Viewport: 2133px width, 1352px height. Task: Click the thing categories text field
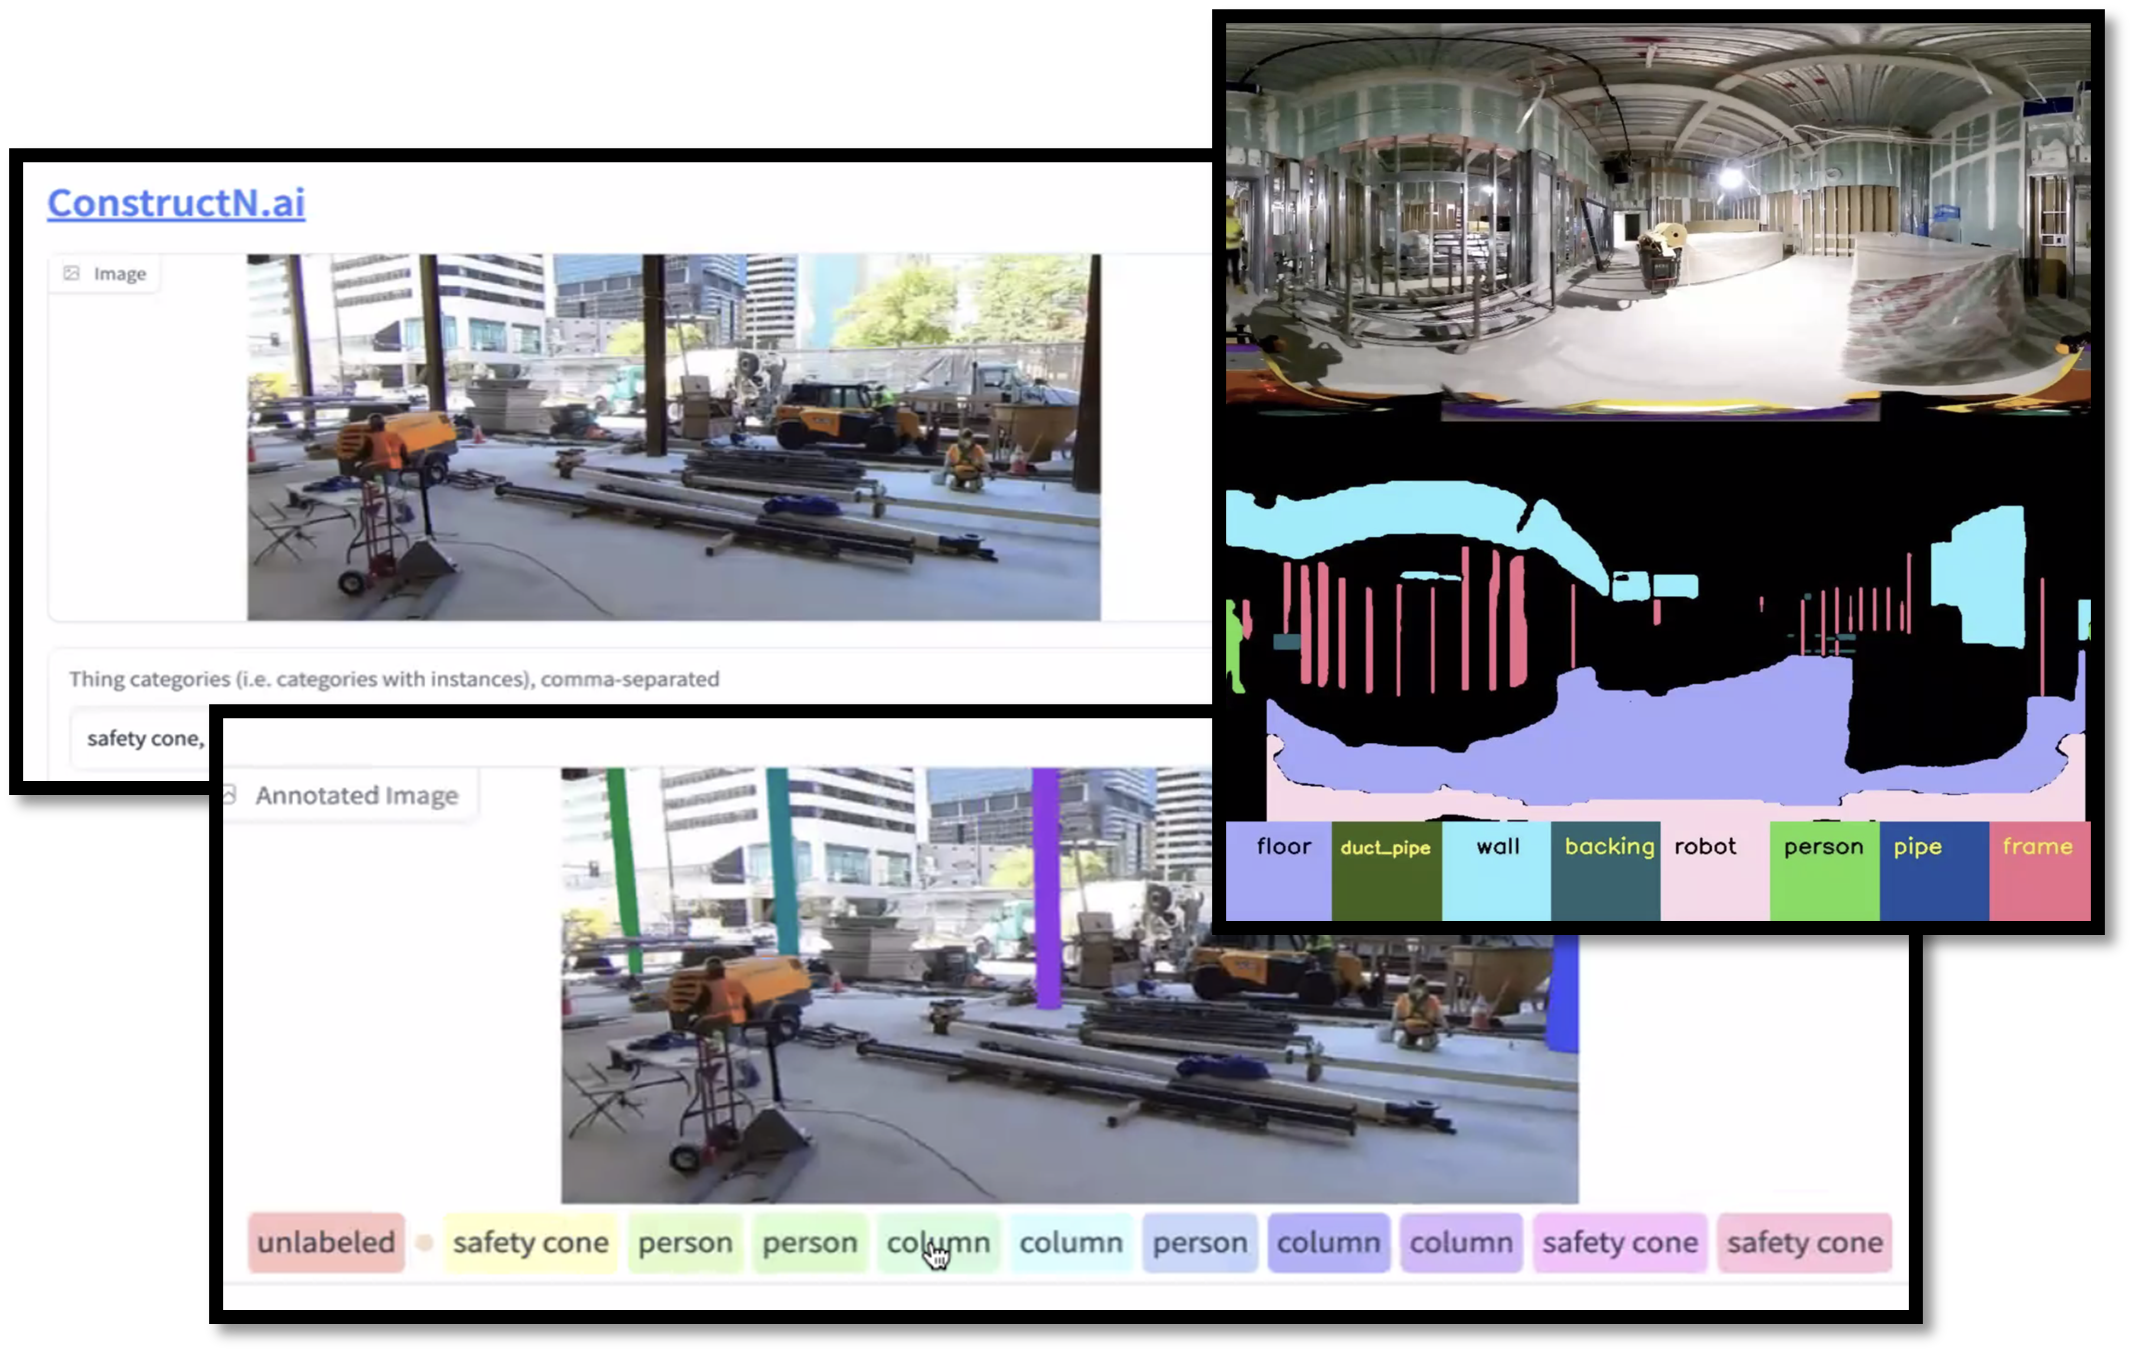(142, 738)
